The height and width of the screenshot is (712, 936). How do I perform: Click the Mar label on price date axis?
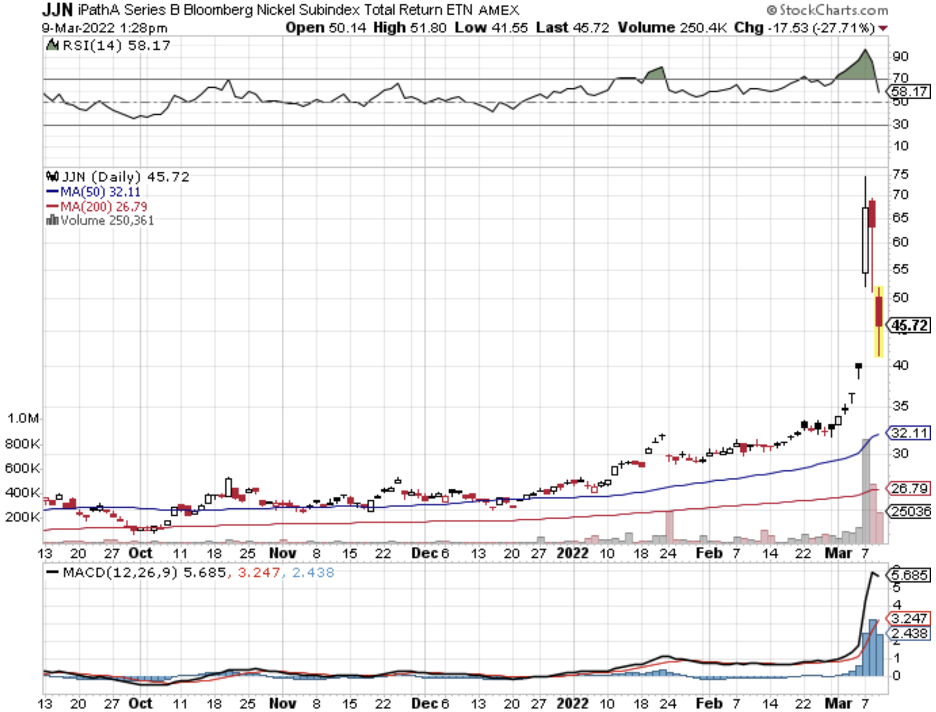coord(838,553)
